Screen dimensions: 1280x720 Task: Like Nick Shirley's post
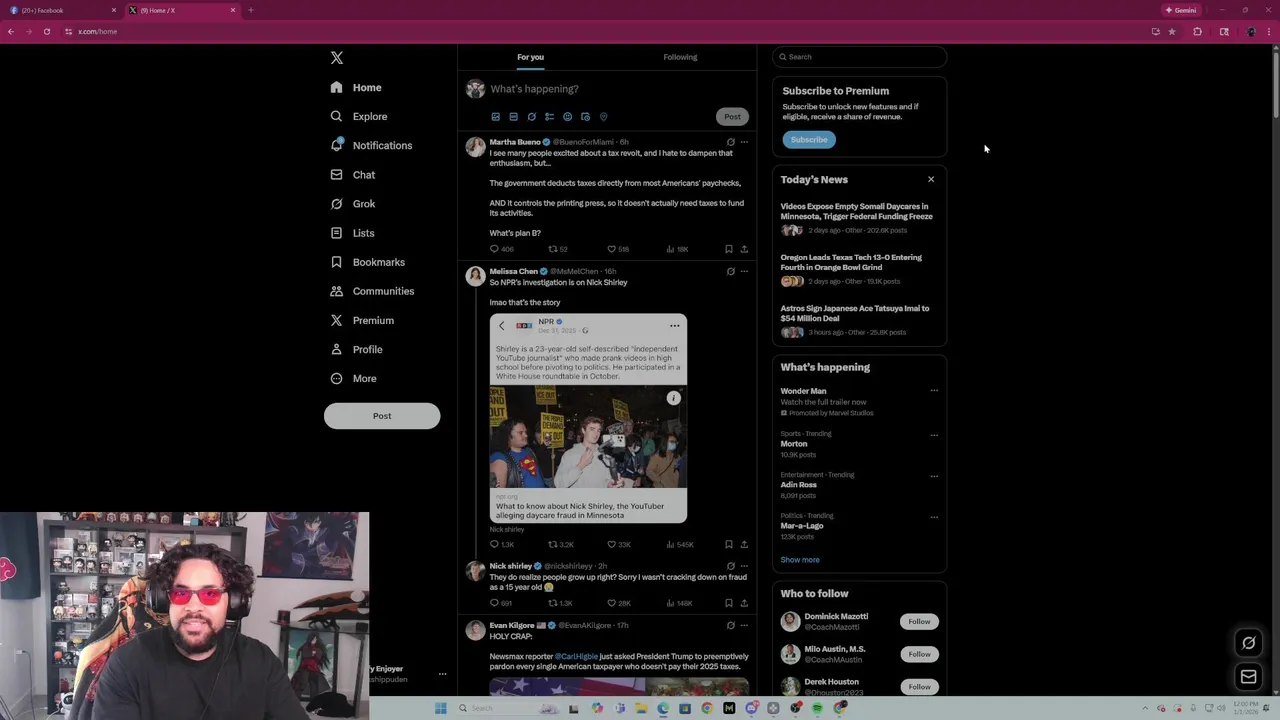619,603
